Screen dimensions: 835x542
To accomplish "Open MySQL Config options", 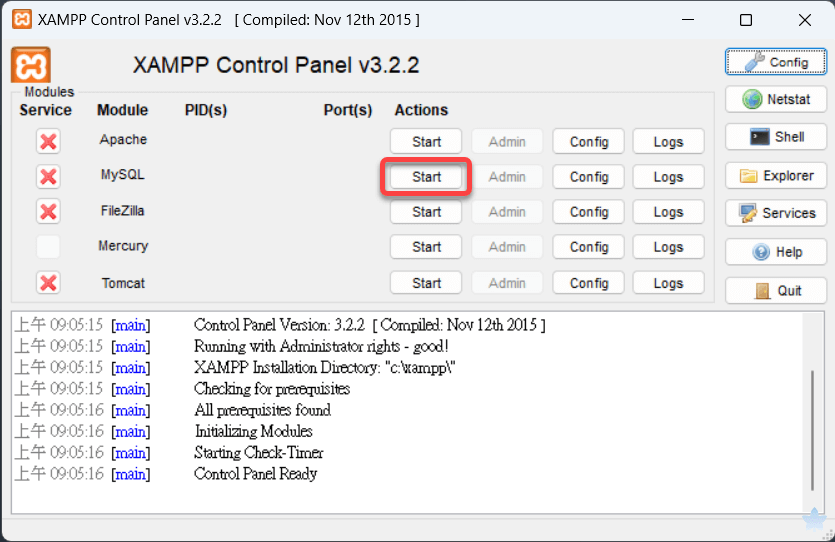I will coord(588,177).
